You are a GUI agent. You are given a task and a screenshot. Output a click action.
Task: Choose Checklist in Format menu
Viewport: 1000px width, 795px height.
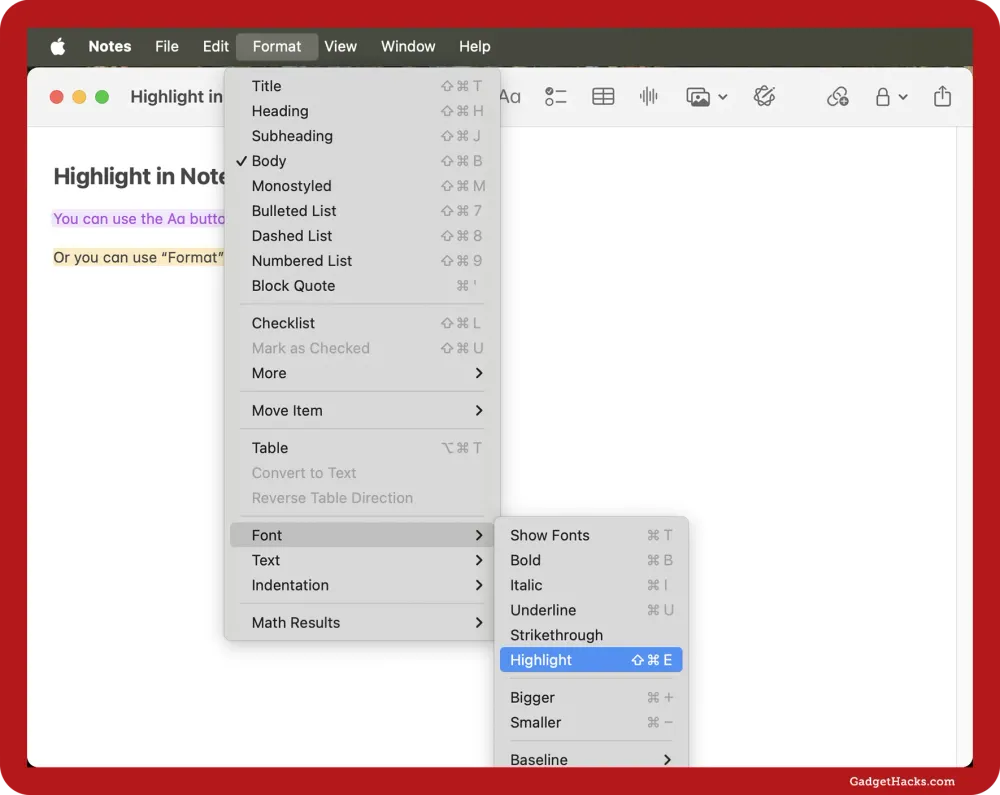(x=362, y=323)
